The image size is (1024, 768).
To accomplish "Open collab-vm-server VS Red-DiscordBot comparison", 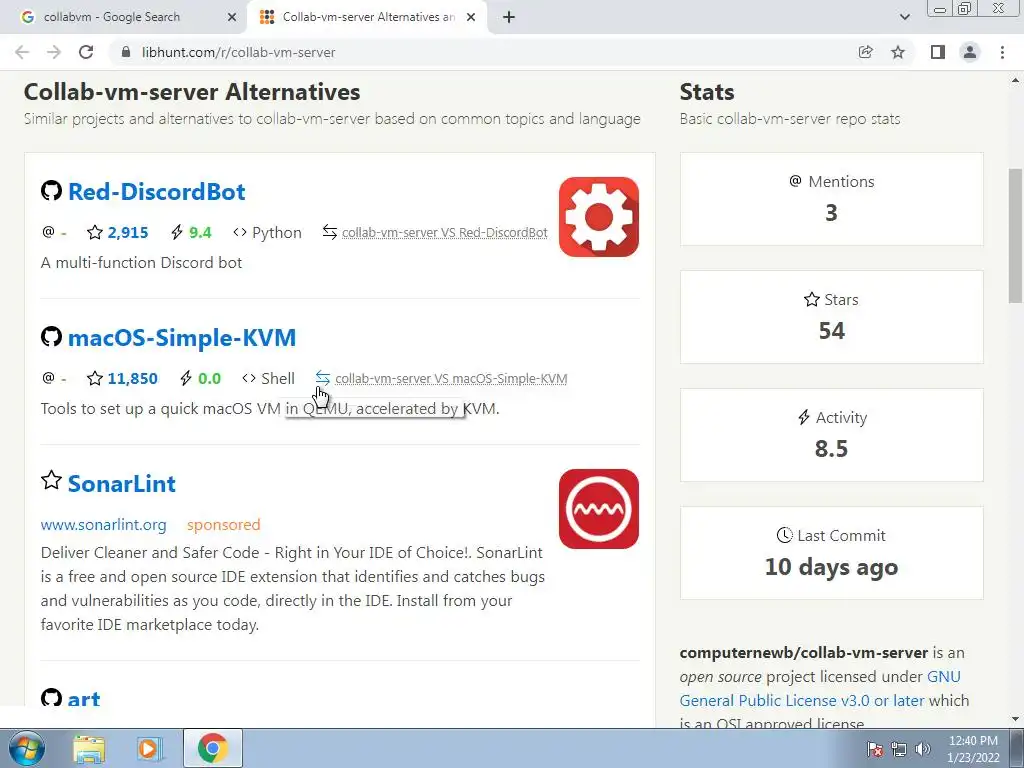I will tap(445, 232).
